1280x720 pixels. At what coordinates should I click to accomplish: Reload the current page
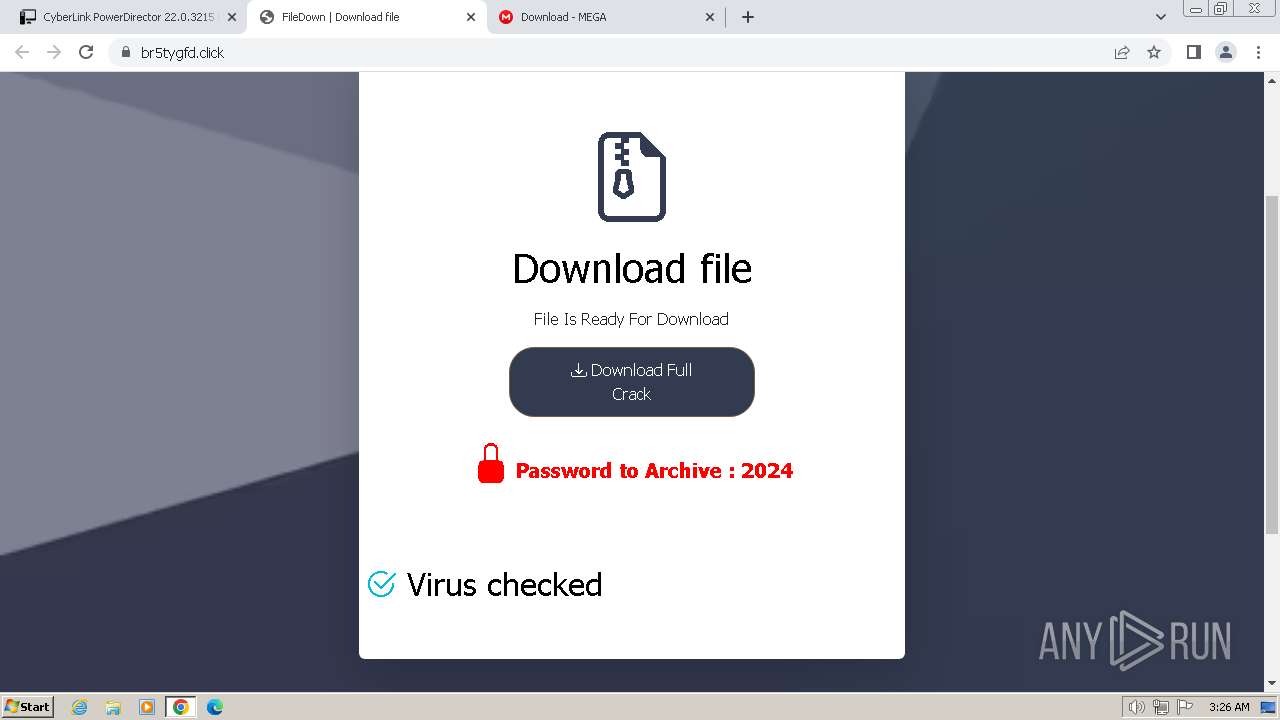(86, 52)
